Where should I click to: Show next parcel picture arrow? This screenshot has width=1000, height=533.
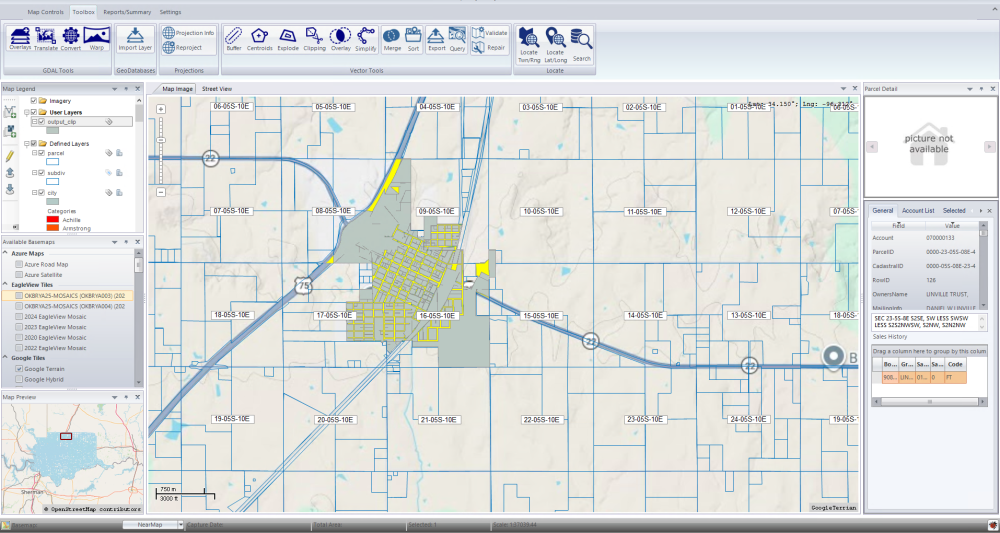click(x=989, y=147)
